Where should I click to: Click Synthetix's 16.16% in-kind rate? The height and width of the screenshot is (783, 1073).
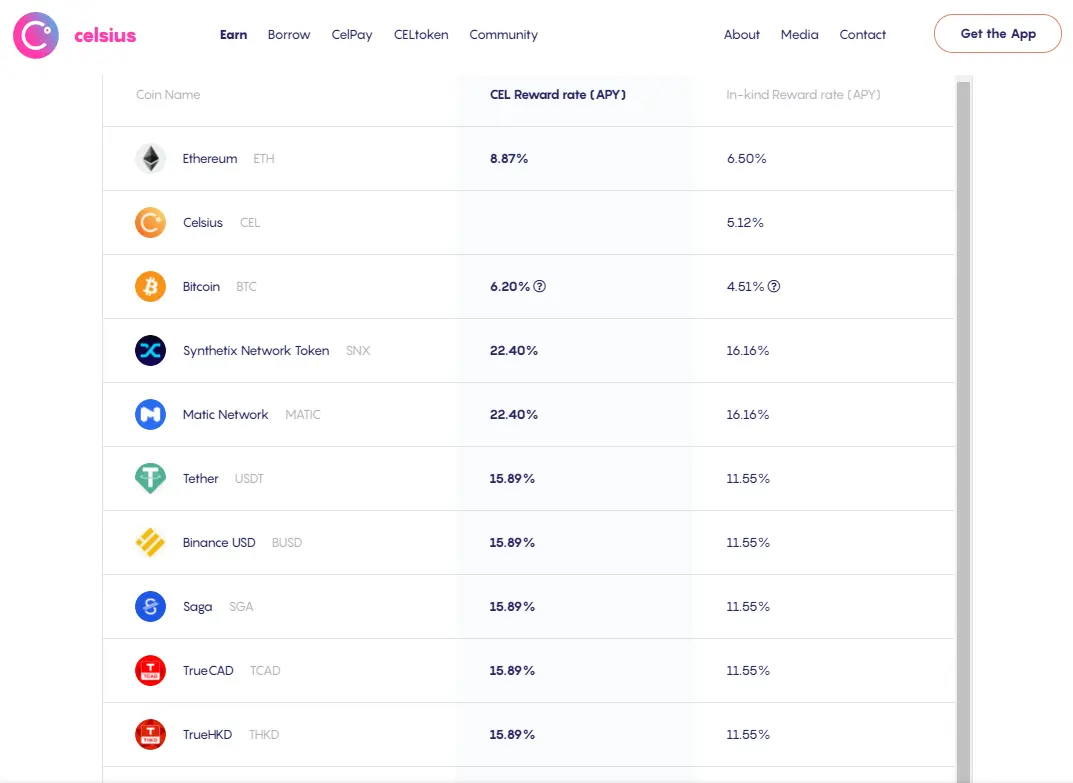pos(748,350)
